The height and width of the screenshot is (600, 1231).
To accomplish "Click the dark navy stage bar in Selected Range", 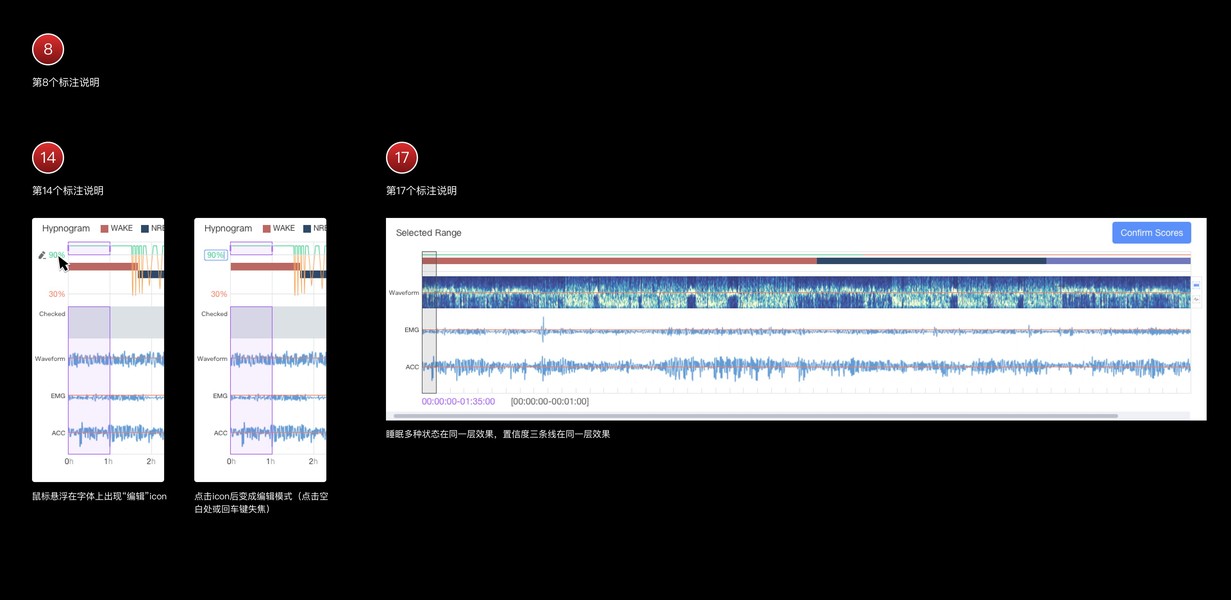I will pyautogui.click(x=931, y=260).
